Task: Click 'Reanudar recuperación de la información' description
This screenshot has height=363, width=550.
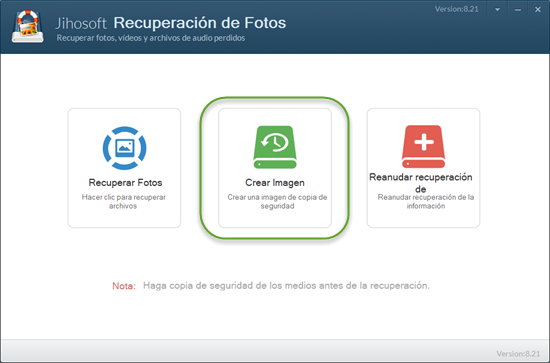Action: 426,202
